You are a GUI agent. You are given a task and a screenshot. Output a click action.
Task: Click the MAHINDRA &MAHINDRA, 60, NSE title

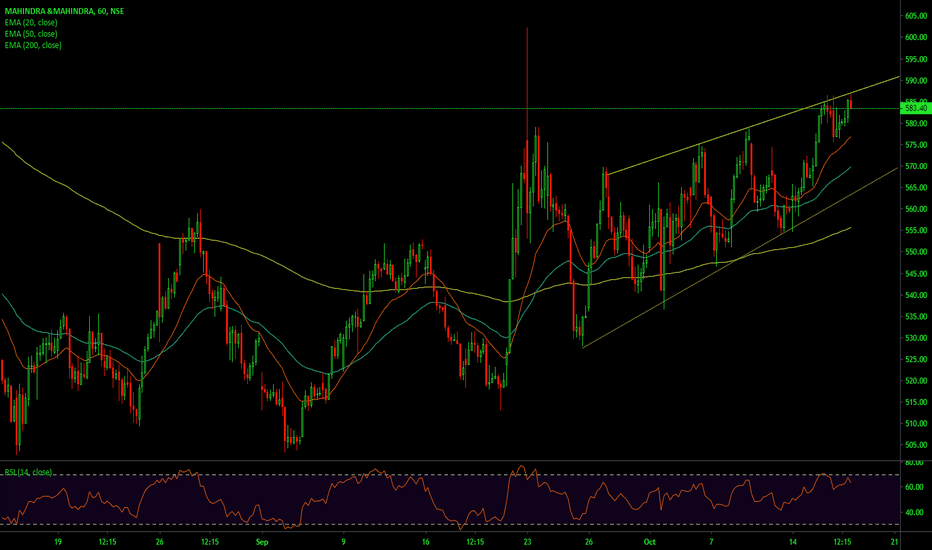[64, 11]
